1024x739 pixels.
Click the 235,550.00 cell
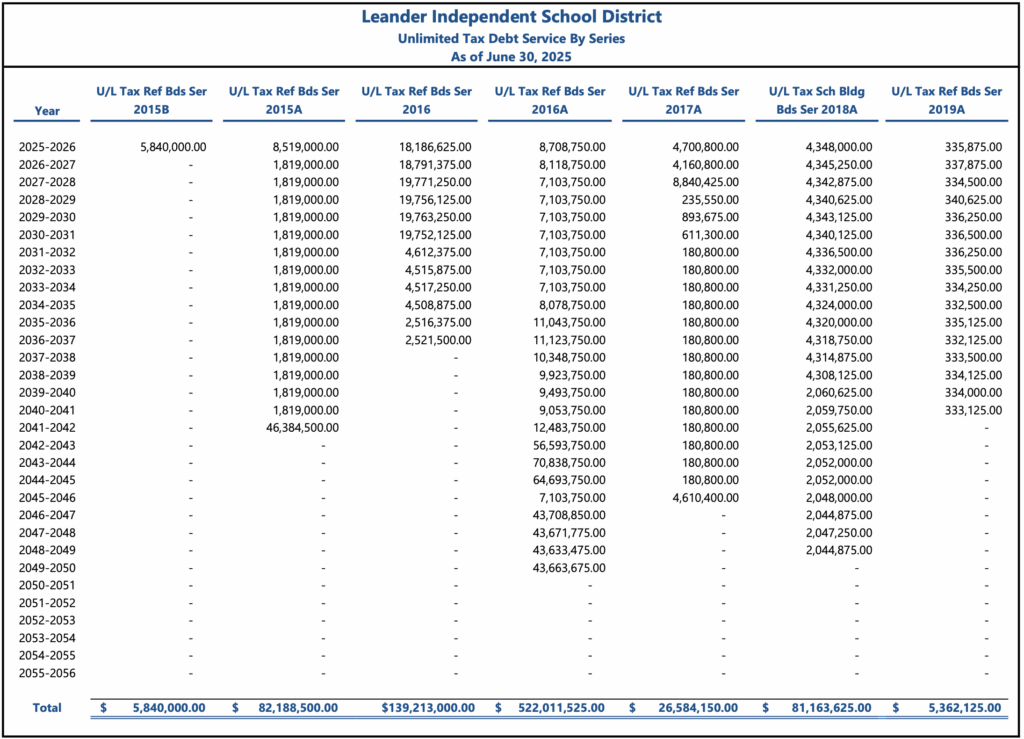(x=711, y=200)
